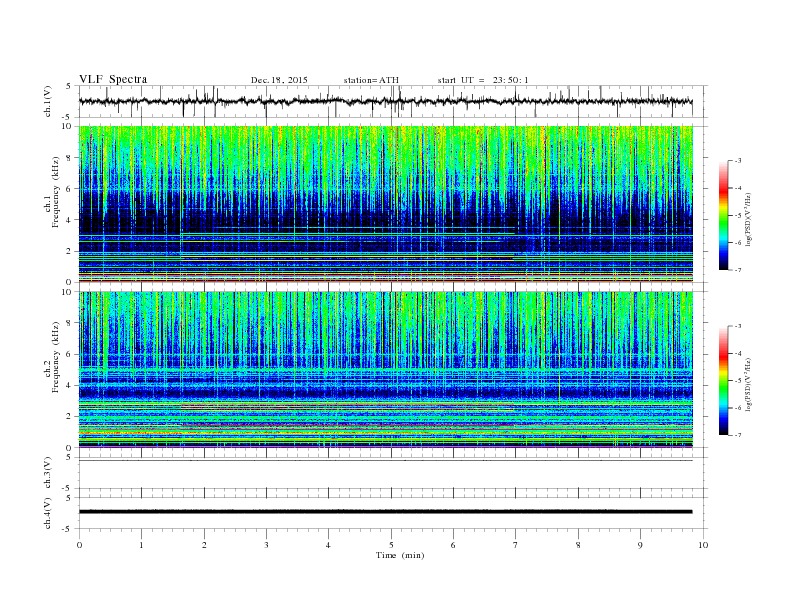Viewport: 792px width, 612px height.
Task: Click the "ch.1(V)" waveform axis label
Action: coord(48,101)
